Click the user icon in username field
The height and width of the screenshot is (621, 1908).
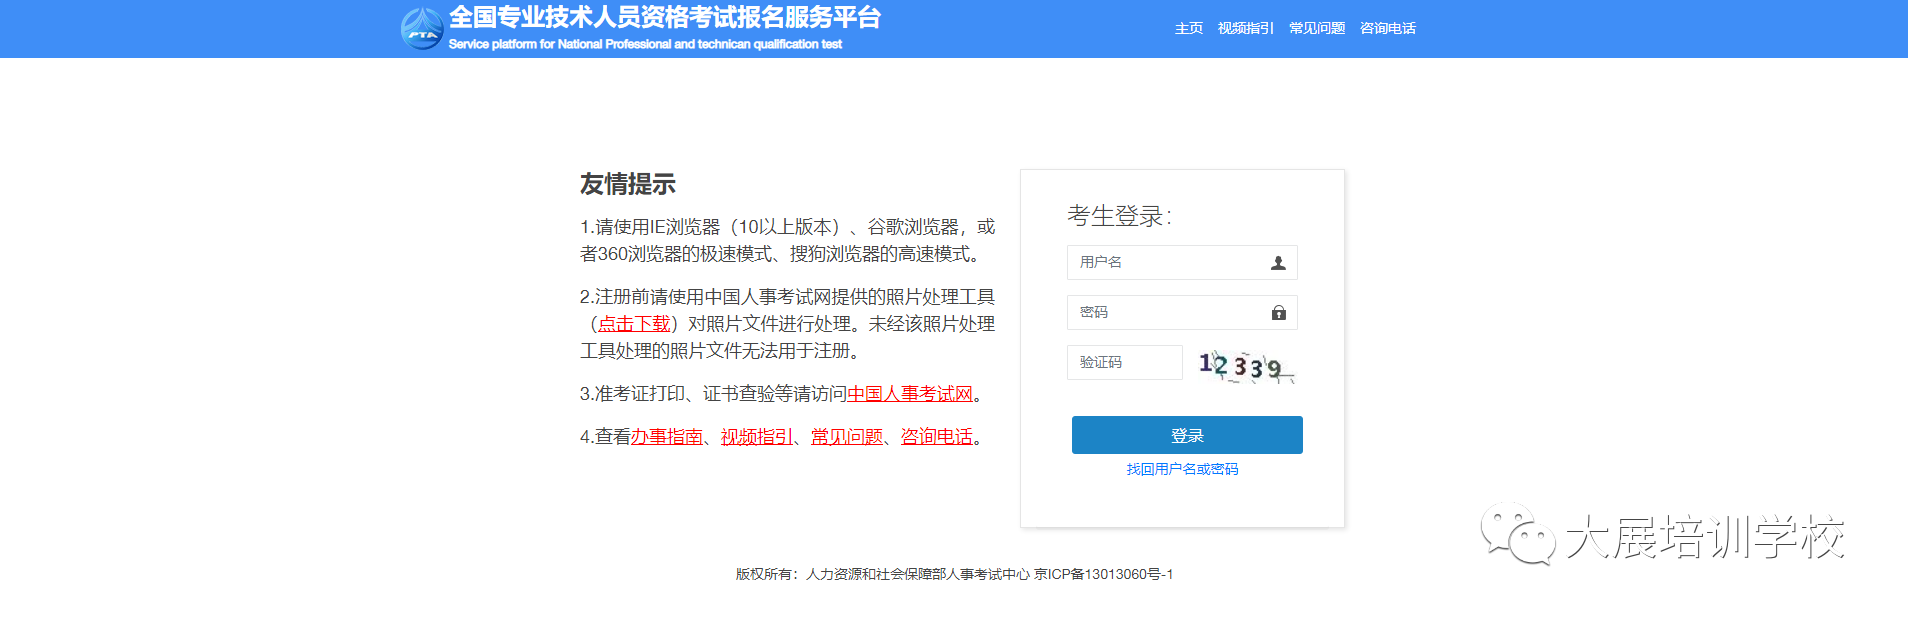[1277, 263]
